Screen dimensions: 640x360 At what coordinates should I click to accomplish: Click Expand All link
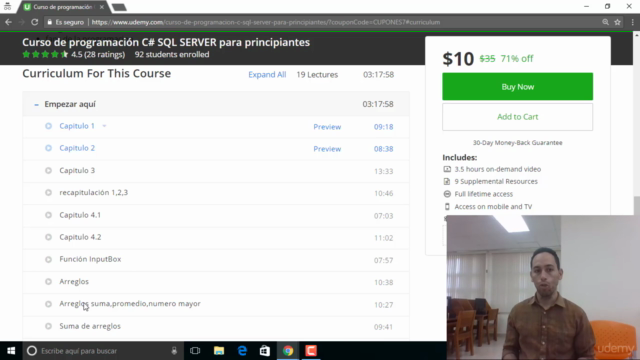[267, 75]
